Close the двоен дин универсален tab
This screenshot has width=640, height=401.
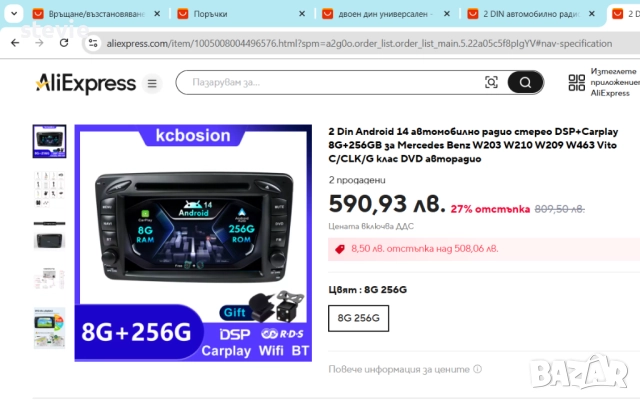[447, 14]
